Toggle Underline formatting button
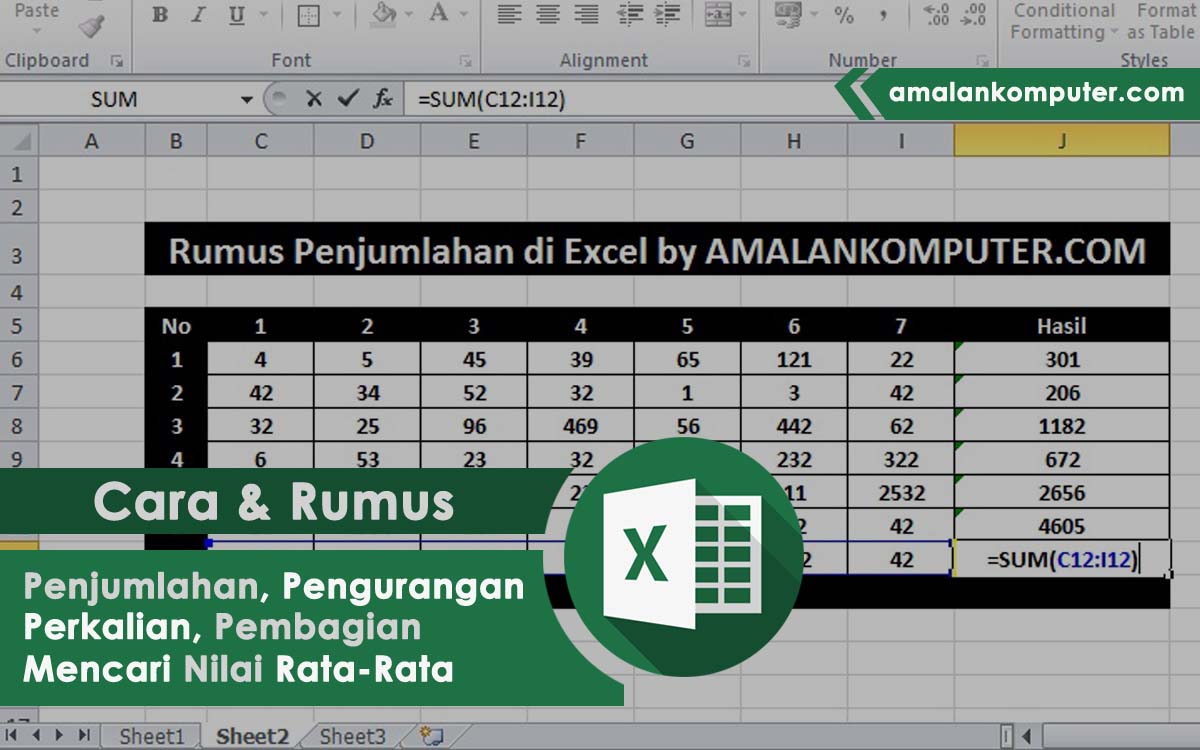 tap(236, 15)
